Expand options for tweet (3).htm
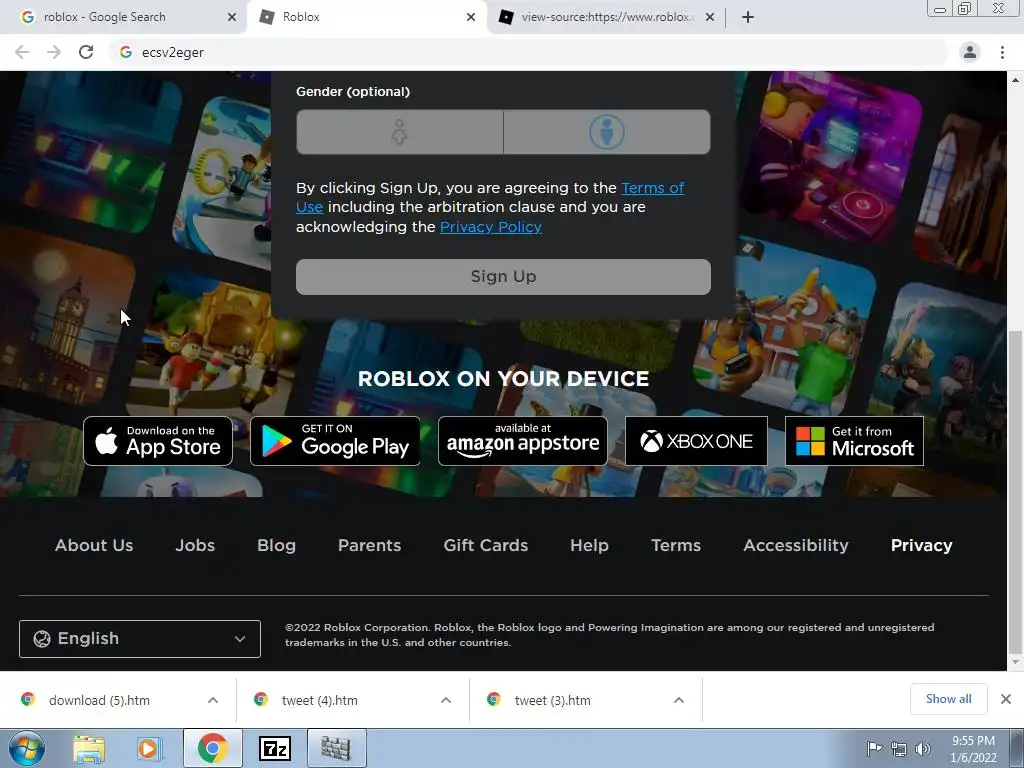Screen dimensions: 1024x768 679,700
